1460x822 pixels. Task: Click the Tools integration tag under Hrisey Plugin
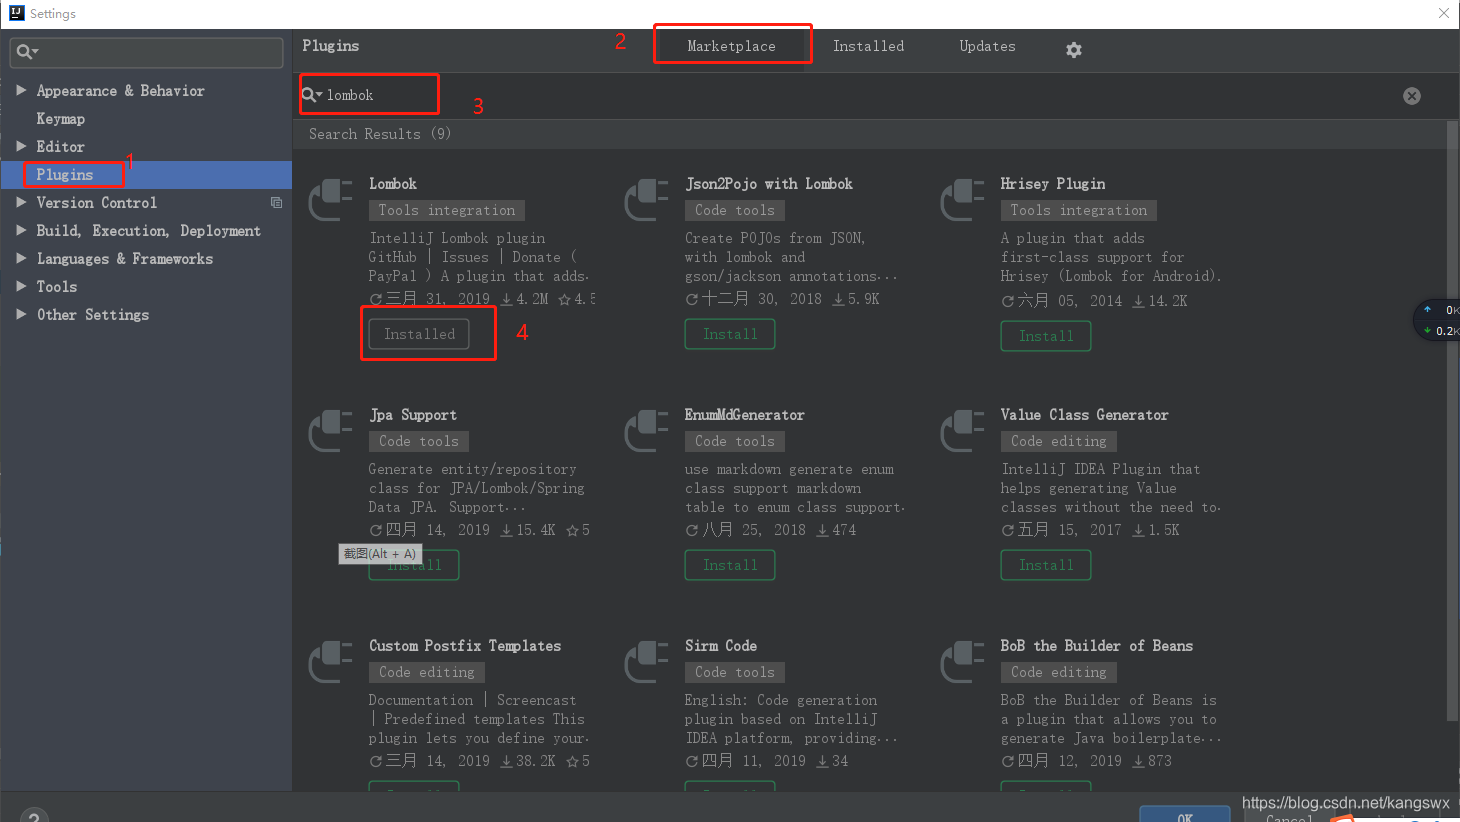(1079, 210)
